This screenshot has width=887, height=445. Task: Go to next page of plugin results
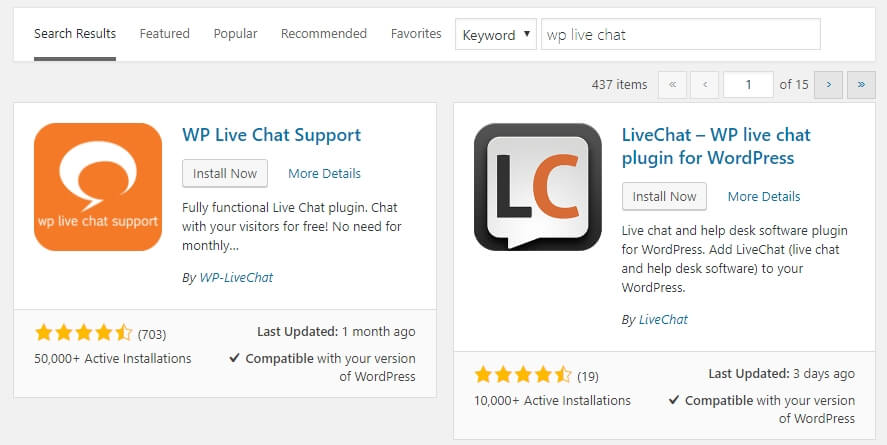click(x=829, y=85)
